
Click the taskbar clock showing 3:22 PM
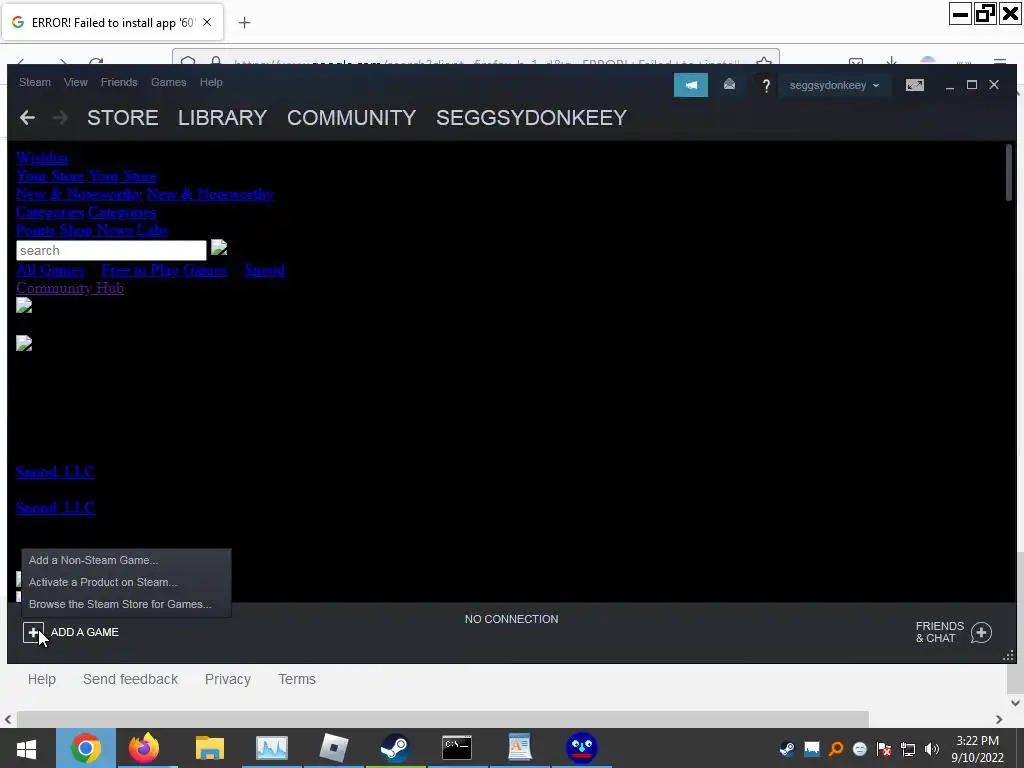click(x=978, y=749)
